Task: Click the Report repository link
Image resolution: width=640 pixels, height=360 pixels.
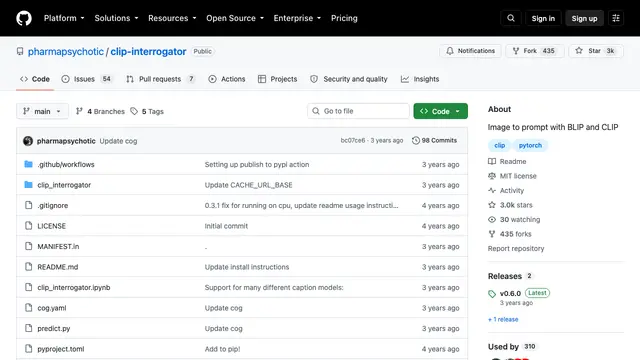Action: [516, 249]
